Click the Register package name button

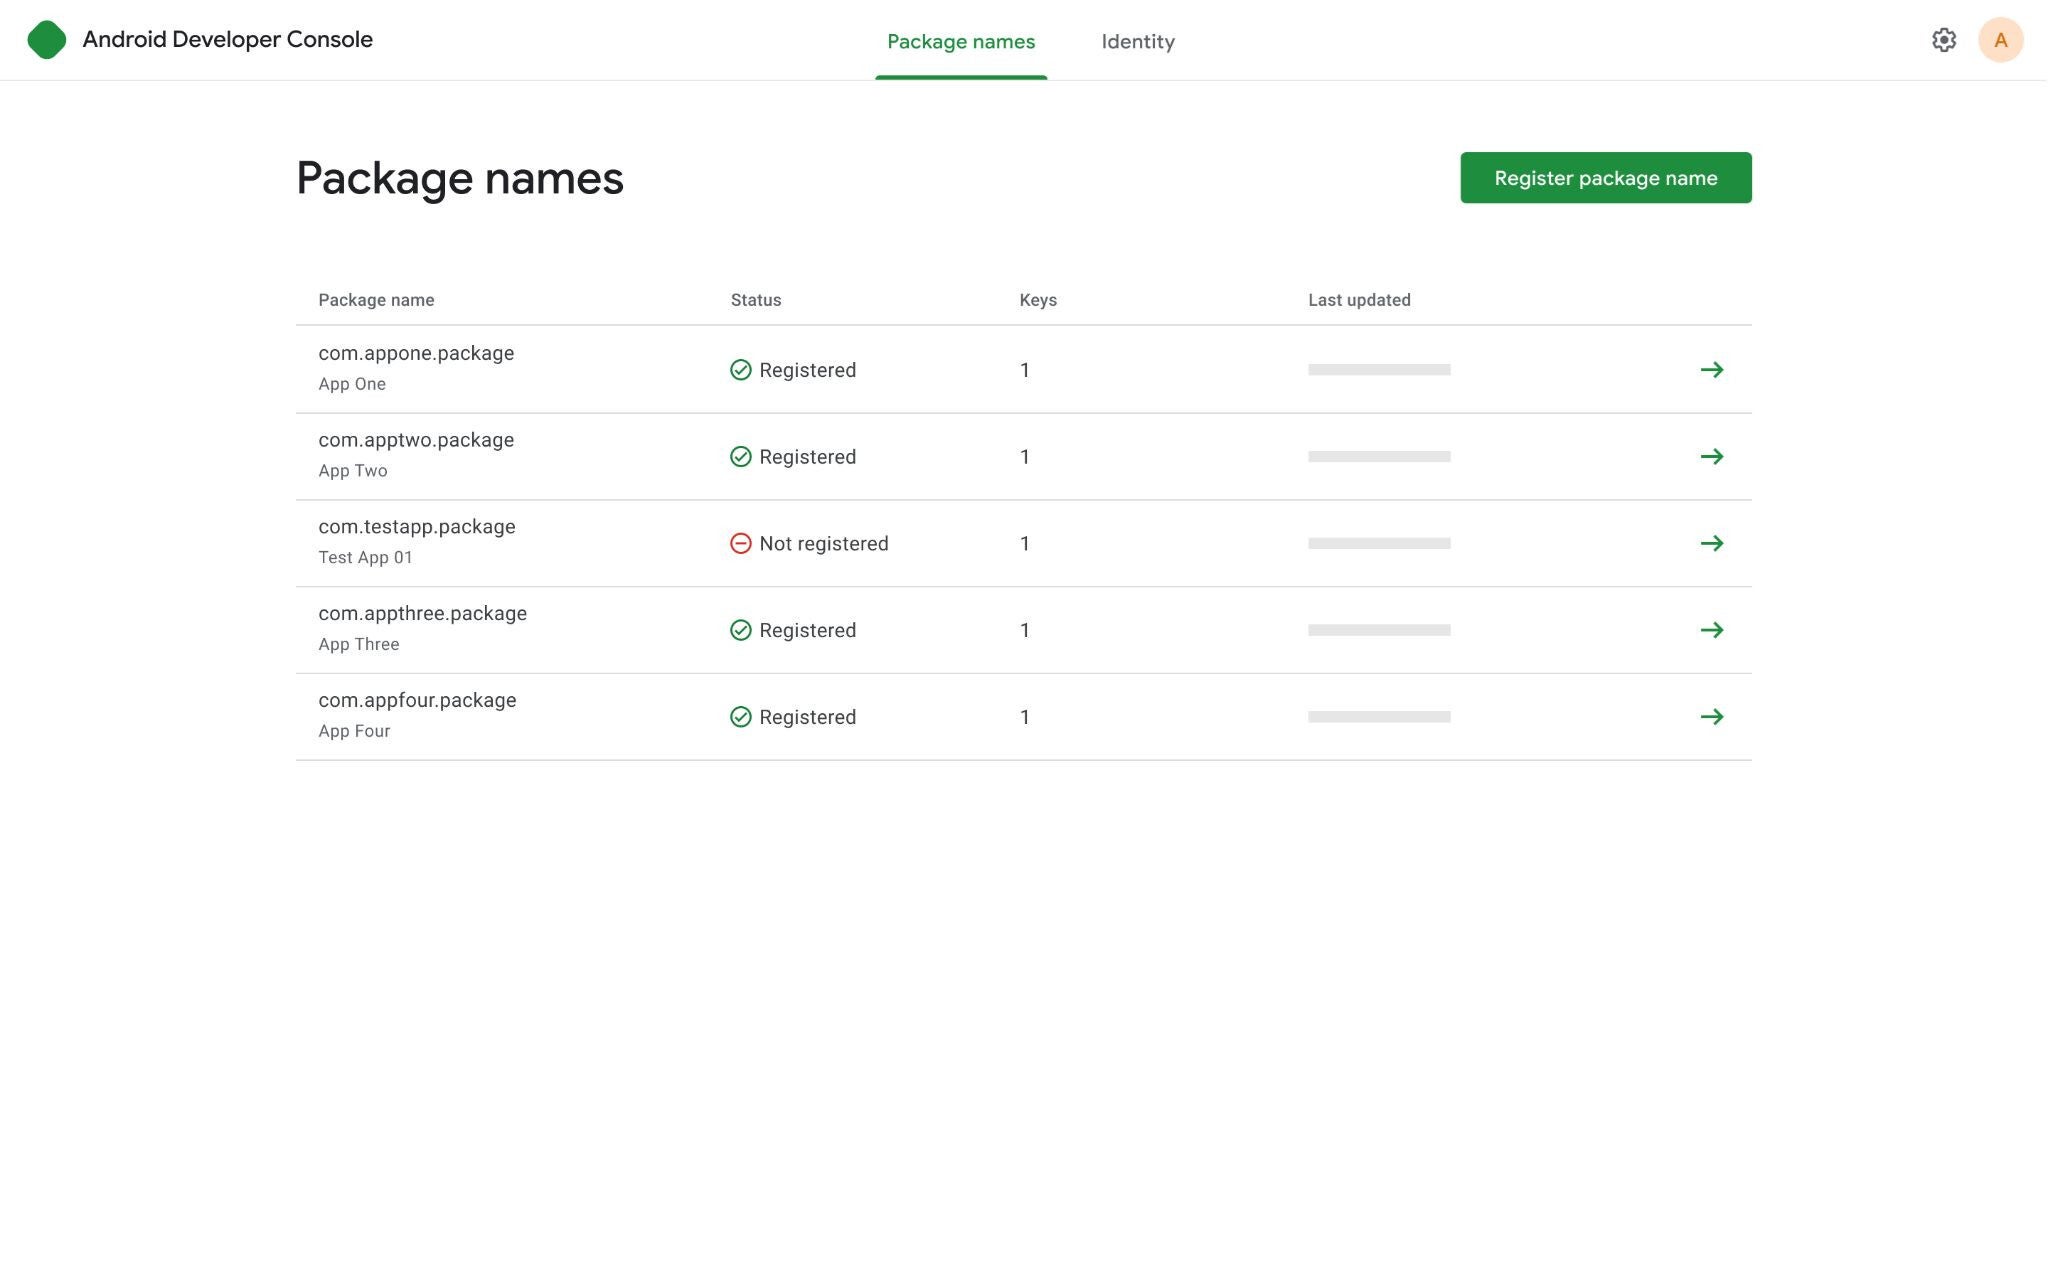(x=1605, y=177)
